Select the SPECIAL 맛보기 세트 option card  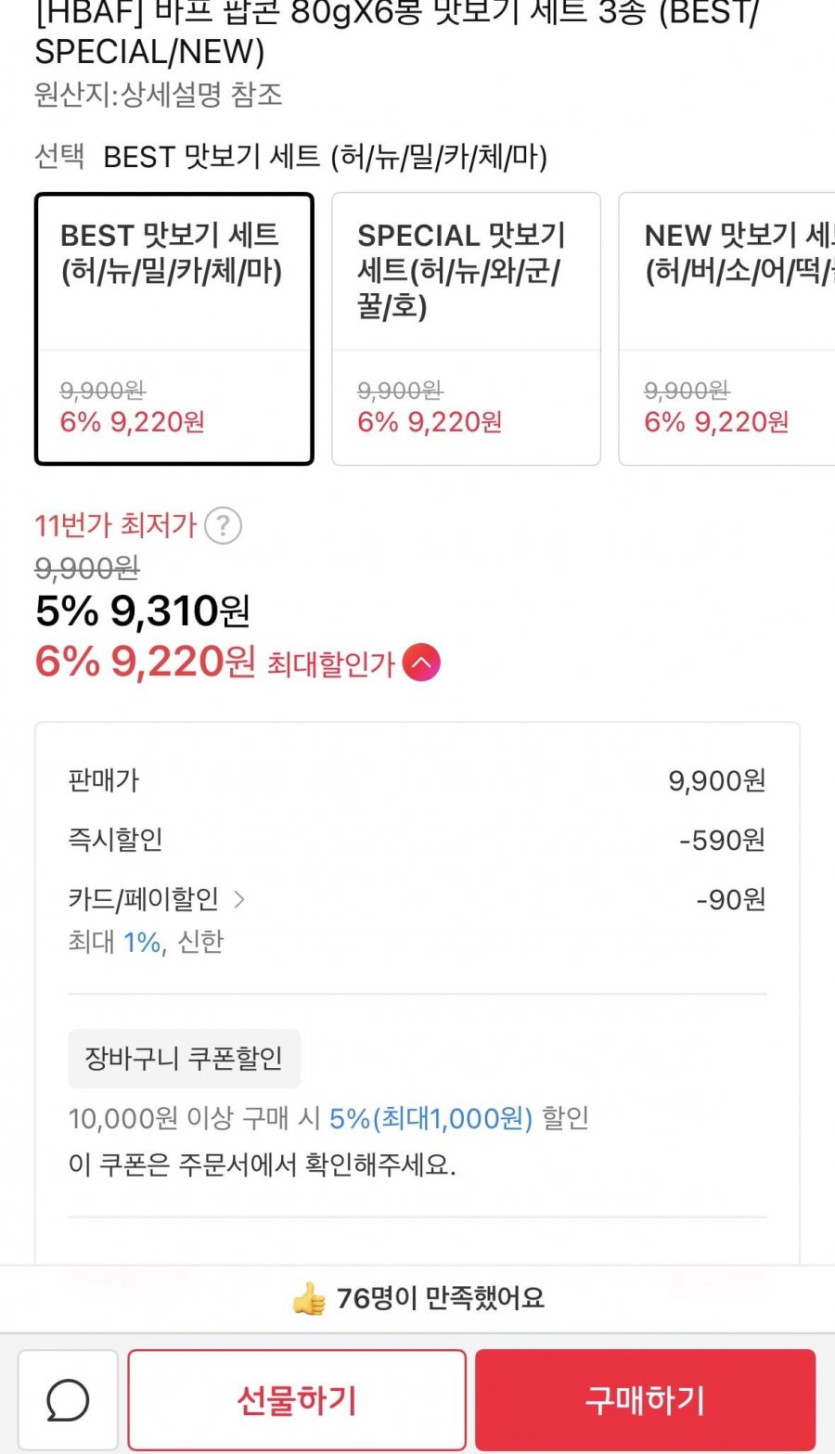tap(466, 329)
